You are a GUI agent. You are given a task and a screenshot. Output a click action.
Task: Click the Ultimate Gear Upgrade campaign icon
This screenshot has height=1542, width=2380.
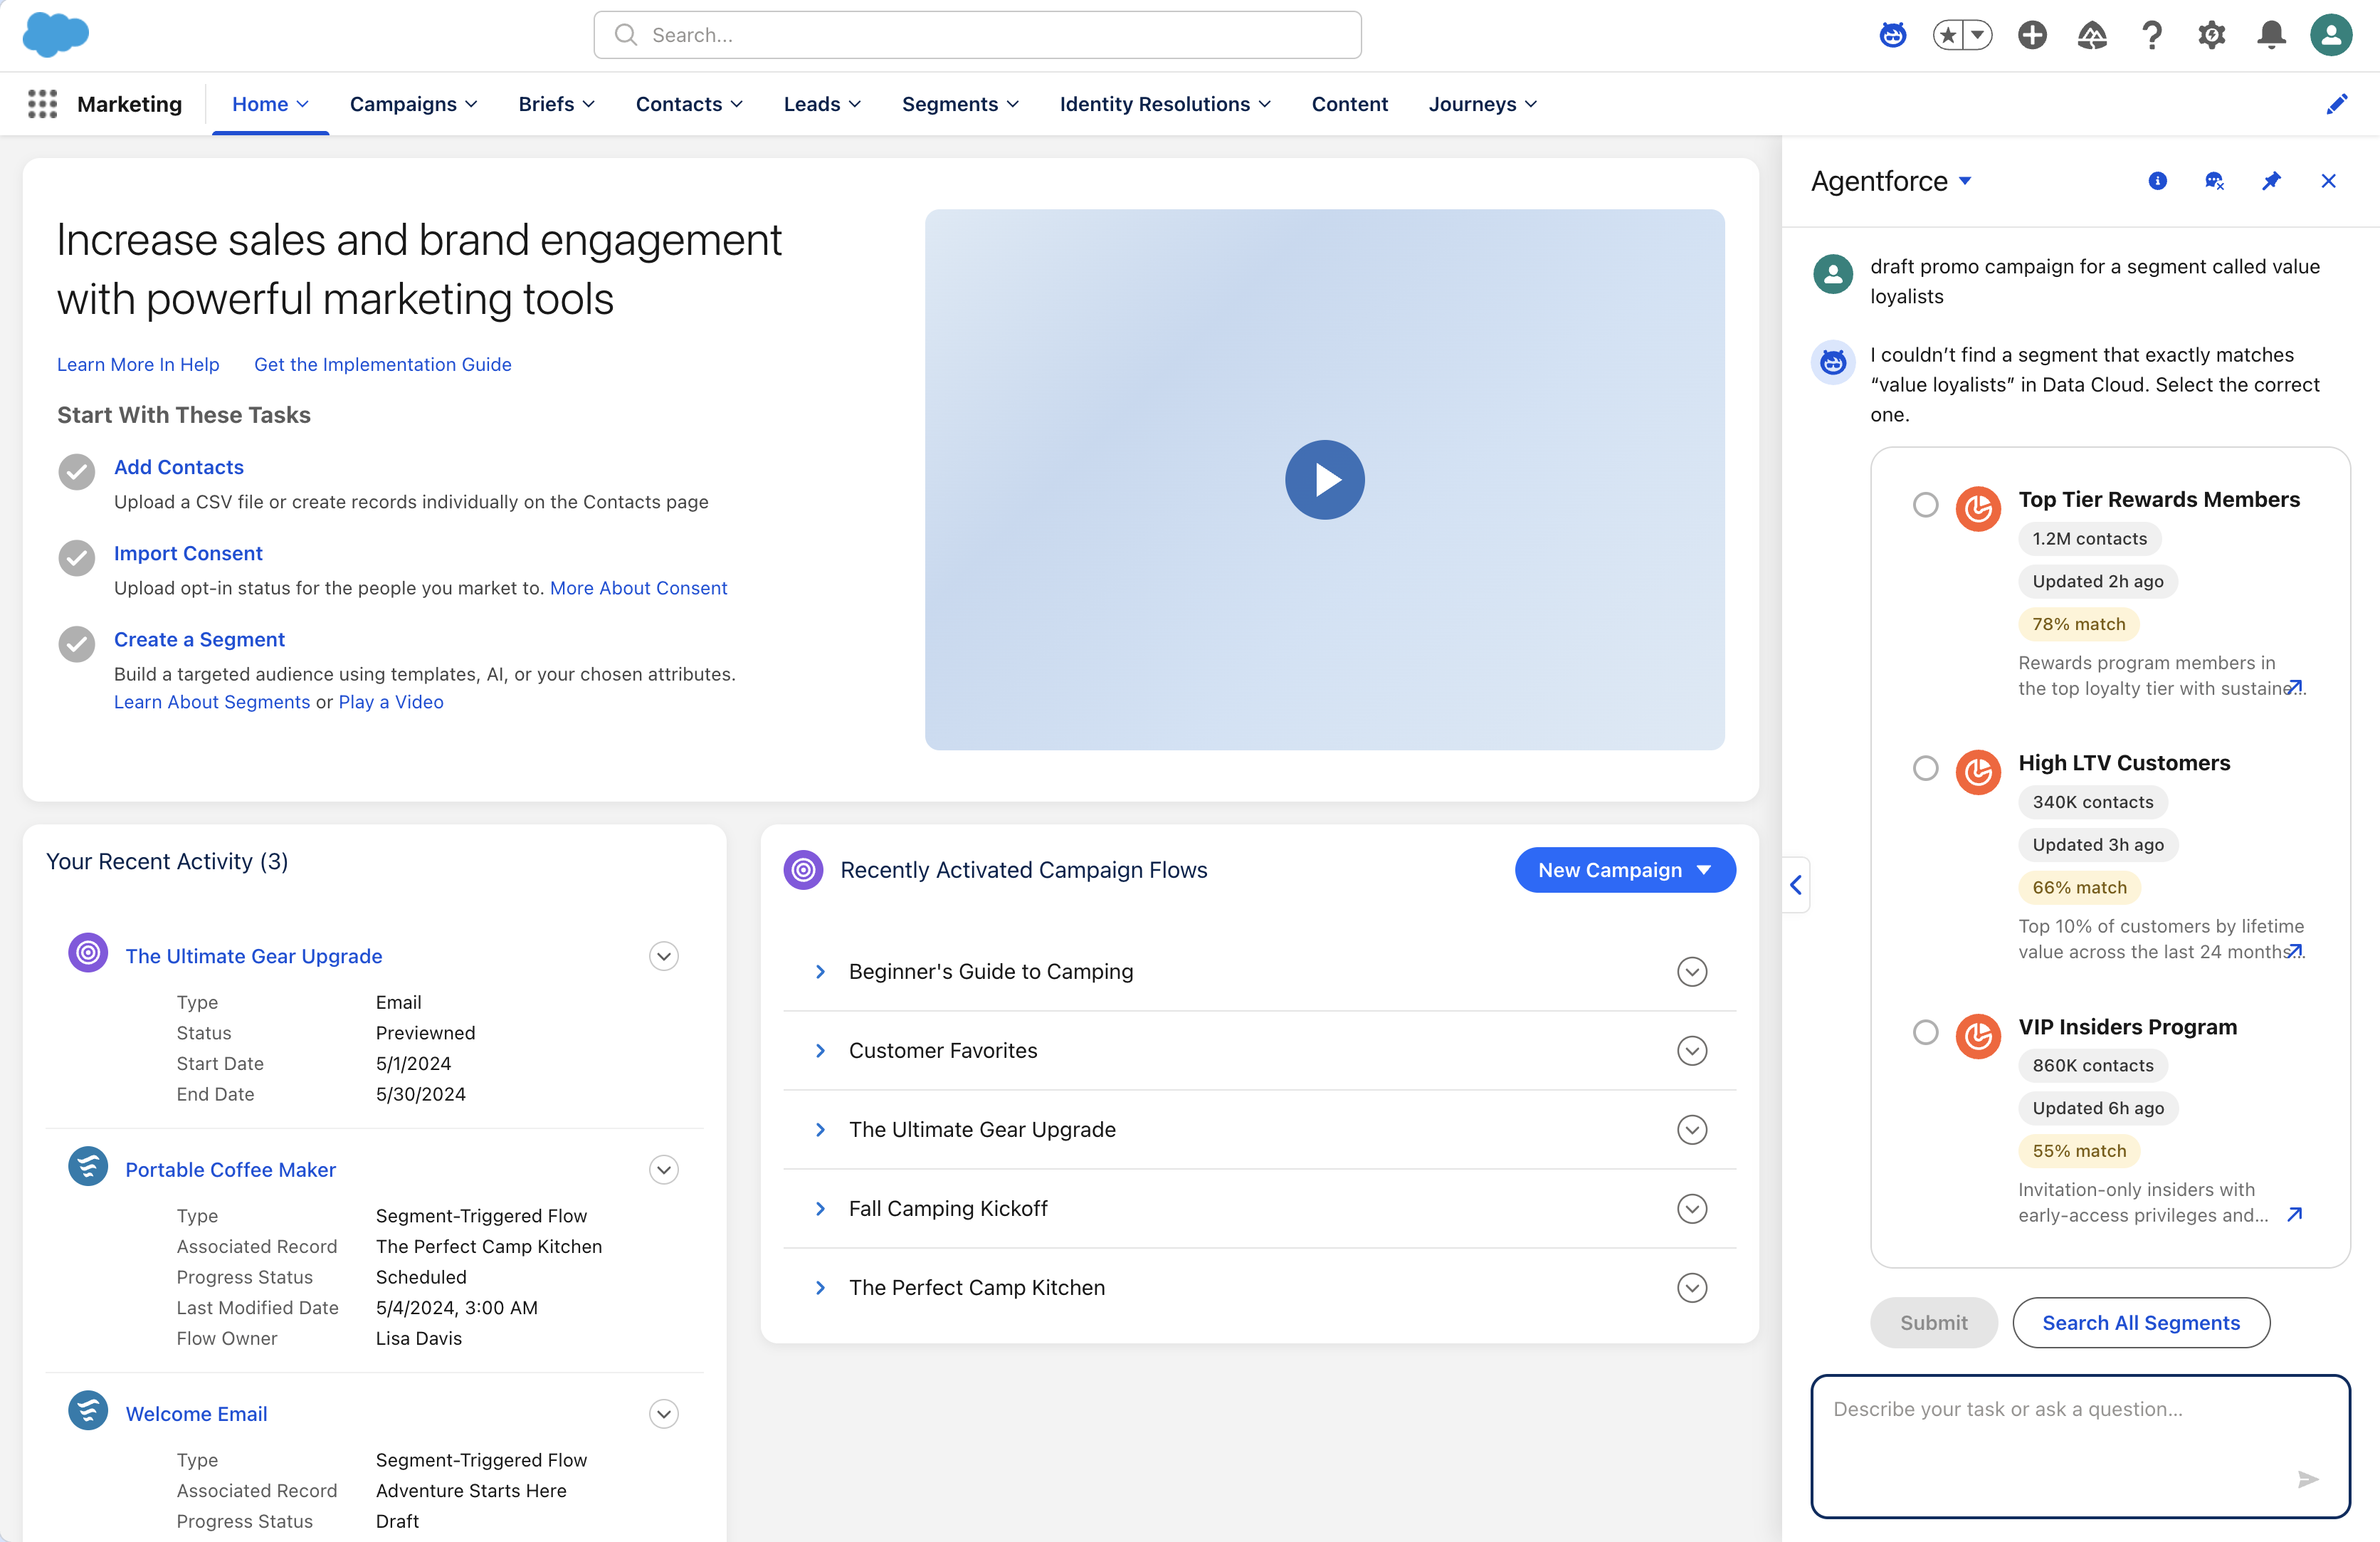pos(88,953)
